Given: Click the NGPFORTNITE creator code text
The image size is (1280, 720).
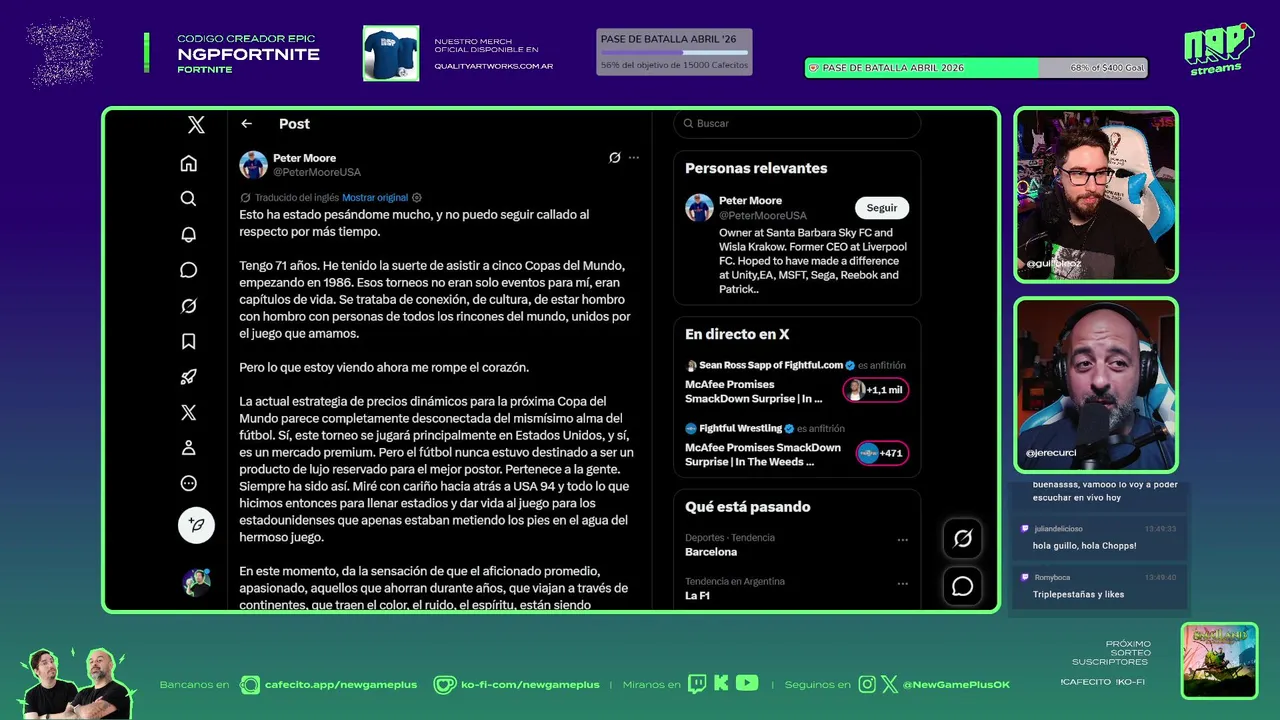Looking at the screenshot, I should pos(248,55).
